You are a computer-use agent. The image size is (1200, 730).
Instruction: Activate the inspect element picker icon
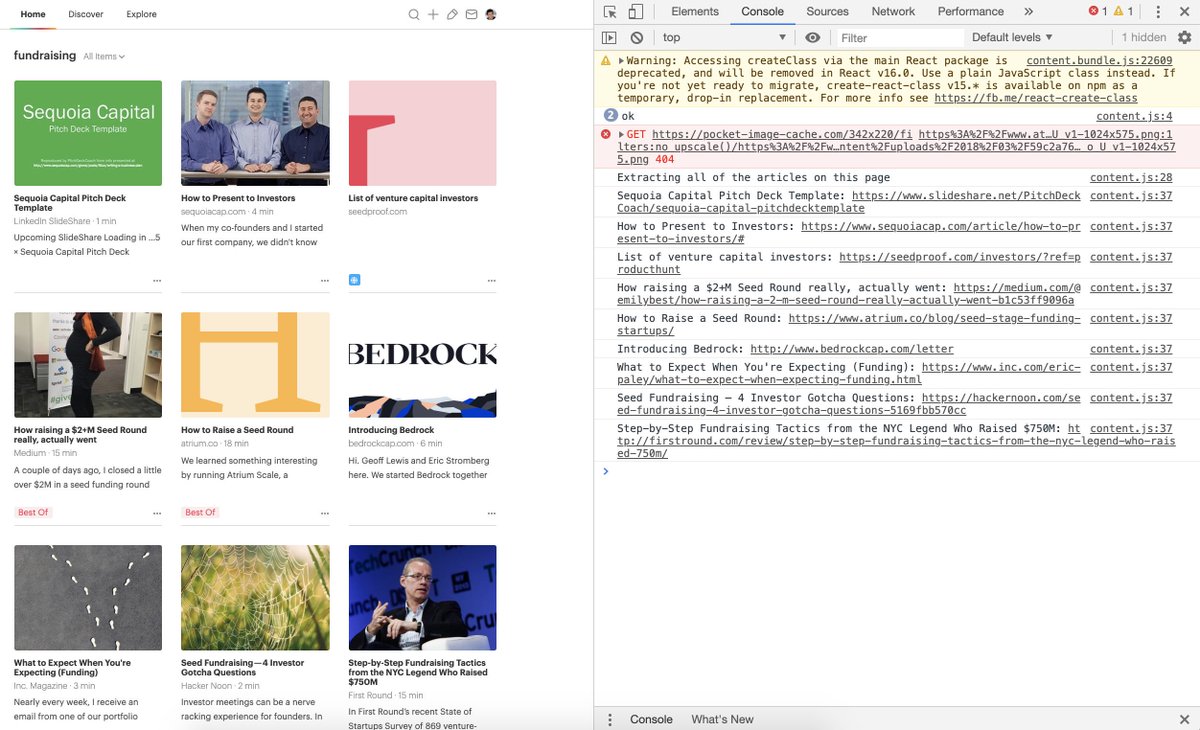coord(609,12)
